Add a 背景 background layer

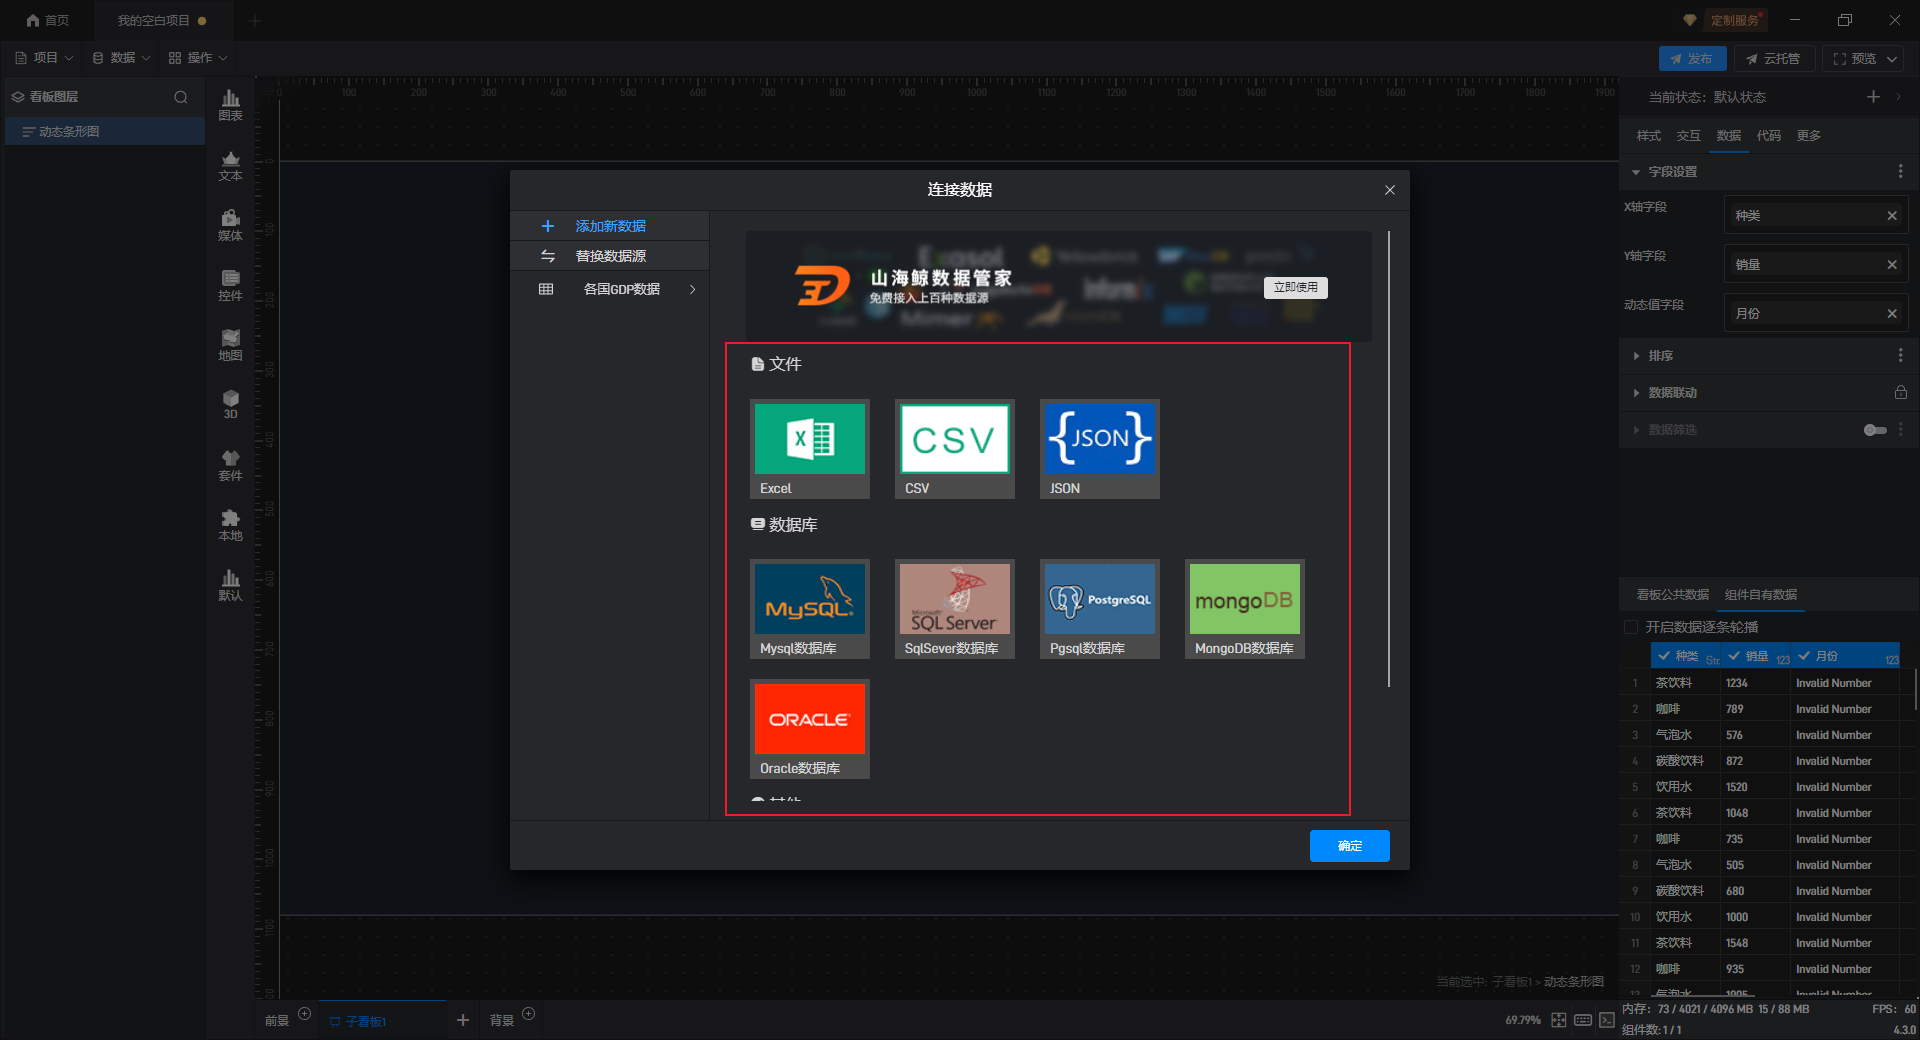[529, 1014]
